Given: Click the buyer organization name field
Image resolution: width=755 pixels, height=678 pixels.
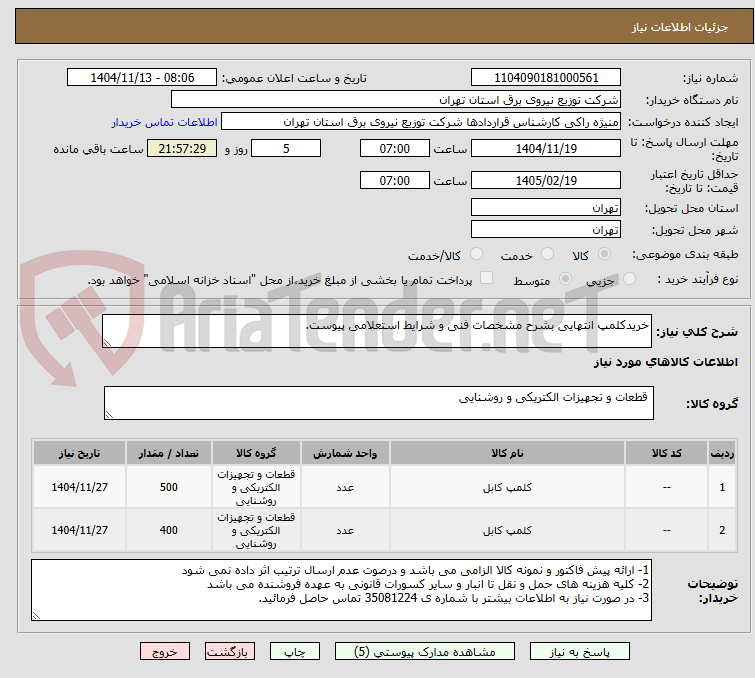Looking at the screenshot, I should pyautogui.click(x=396, y=100).
